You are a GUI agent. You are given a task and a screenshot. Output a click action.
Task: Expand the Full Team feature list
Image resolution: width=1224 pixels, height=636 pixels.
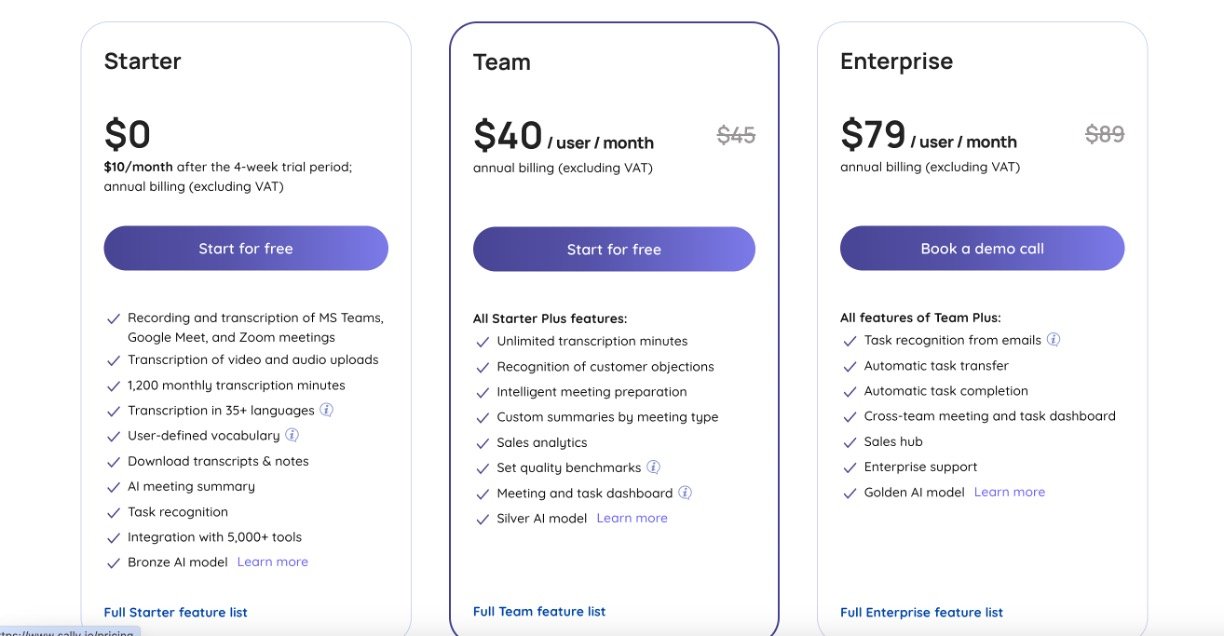pos(539,611)
